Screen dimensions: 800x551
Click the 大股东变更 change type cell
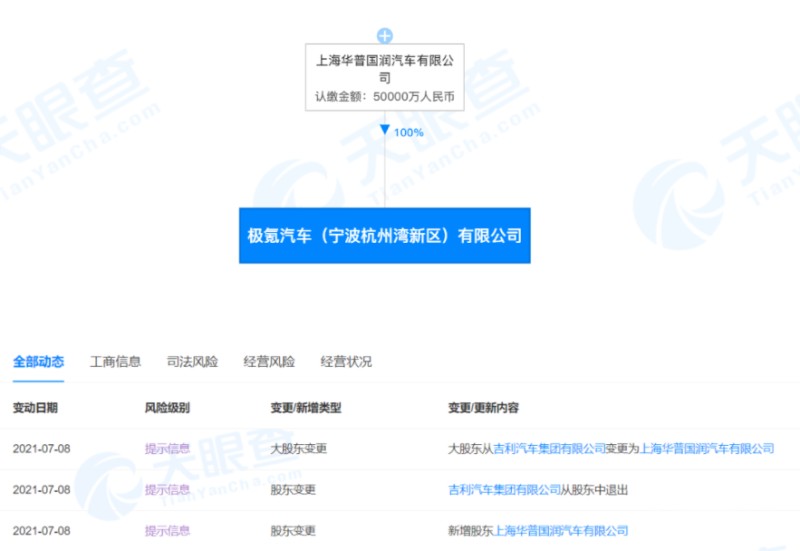298,449
